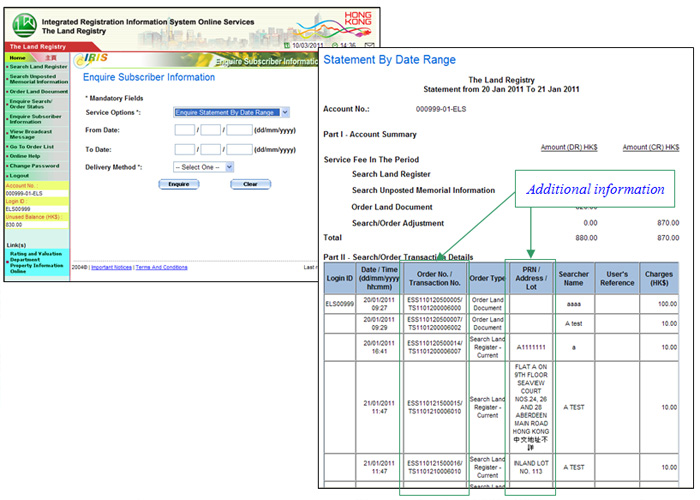Image resolution: width=700 pixels, height=500 pixels.
Task: Click the Clear button
Action: [250, 184]
